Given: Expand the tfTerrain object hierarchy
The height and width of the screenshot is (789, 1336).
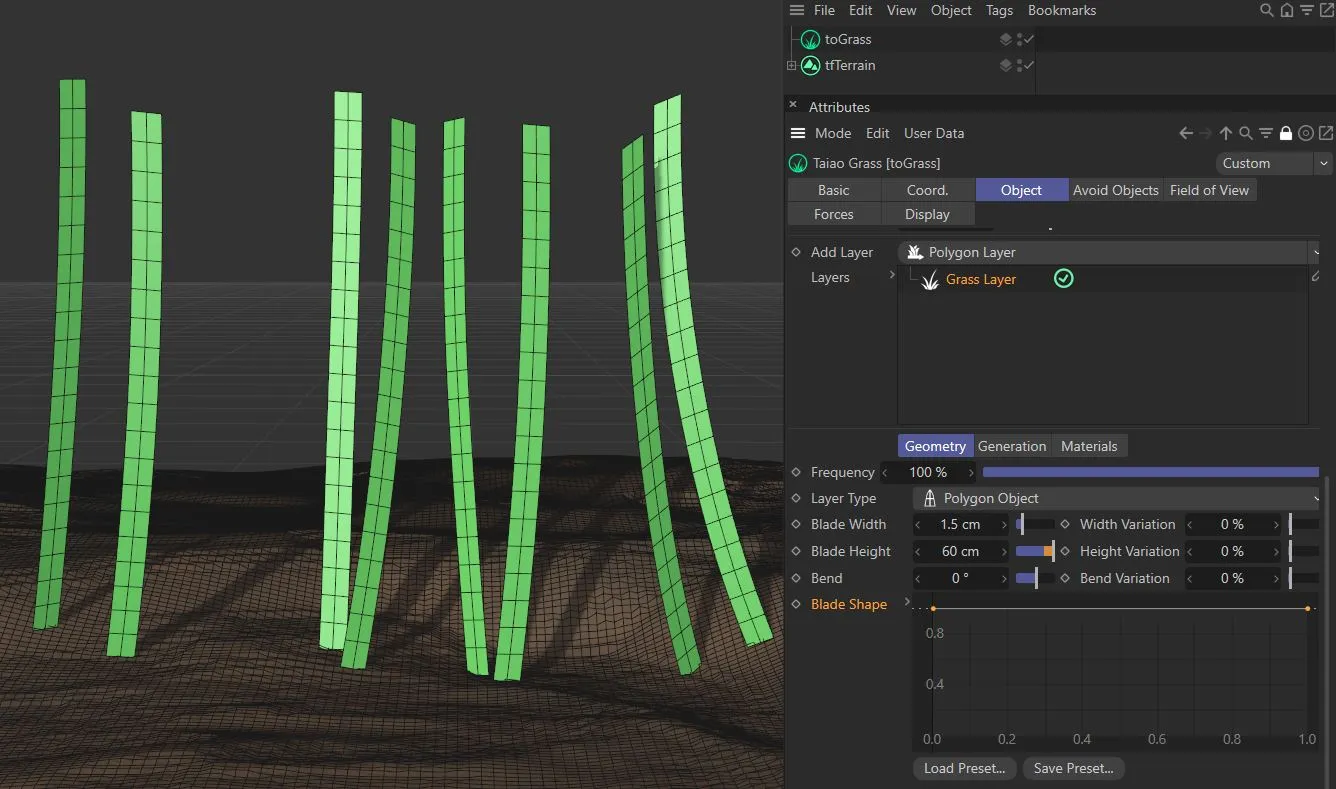Looking at the screenshot, I should click(789, 65).
